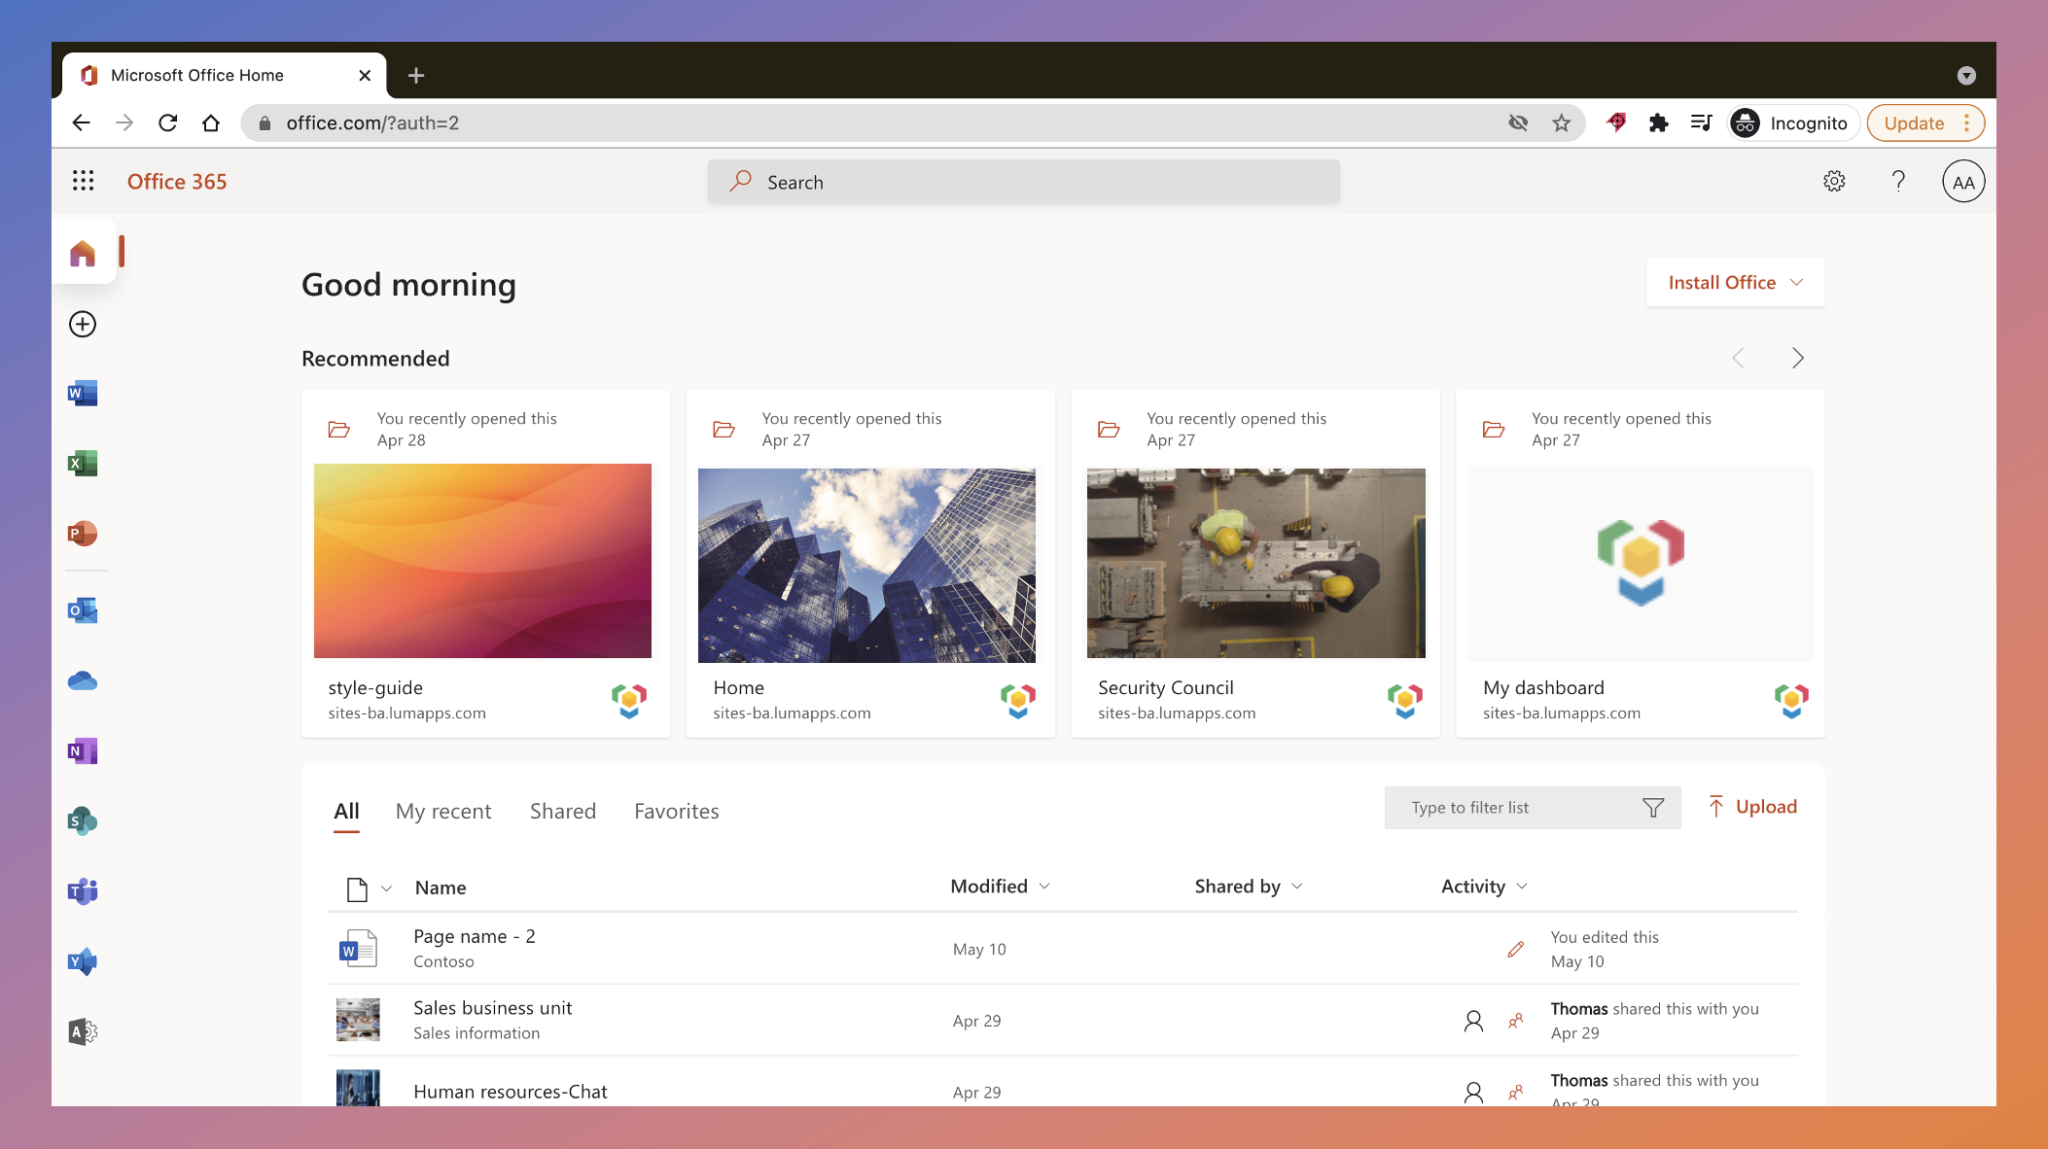Open browser extensions puzzle icon

point(1658,123)
